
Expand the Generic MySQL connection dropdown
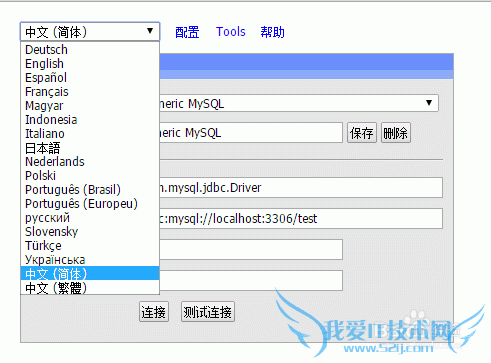[x=299, y=103]
